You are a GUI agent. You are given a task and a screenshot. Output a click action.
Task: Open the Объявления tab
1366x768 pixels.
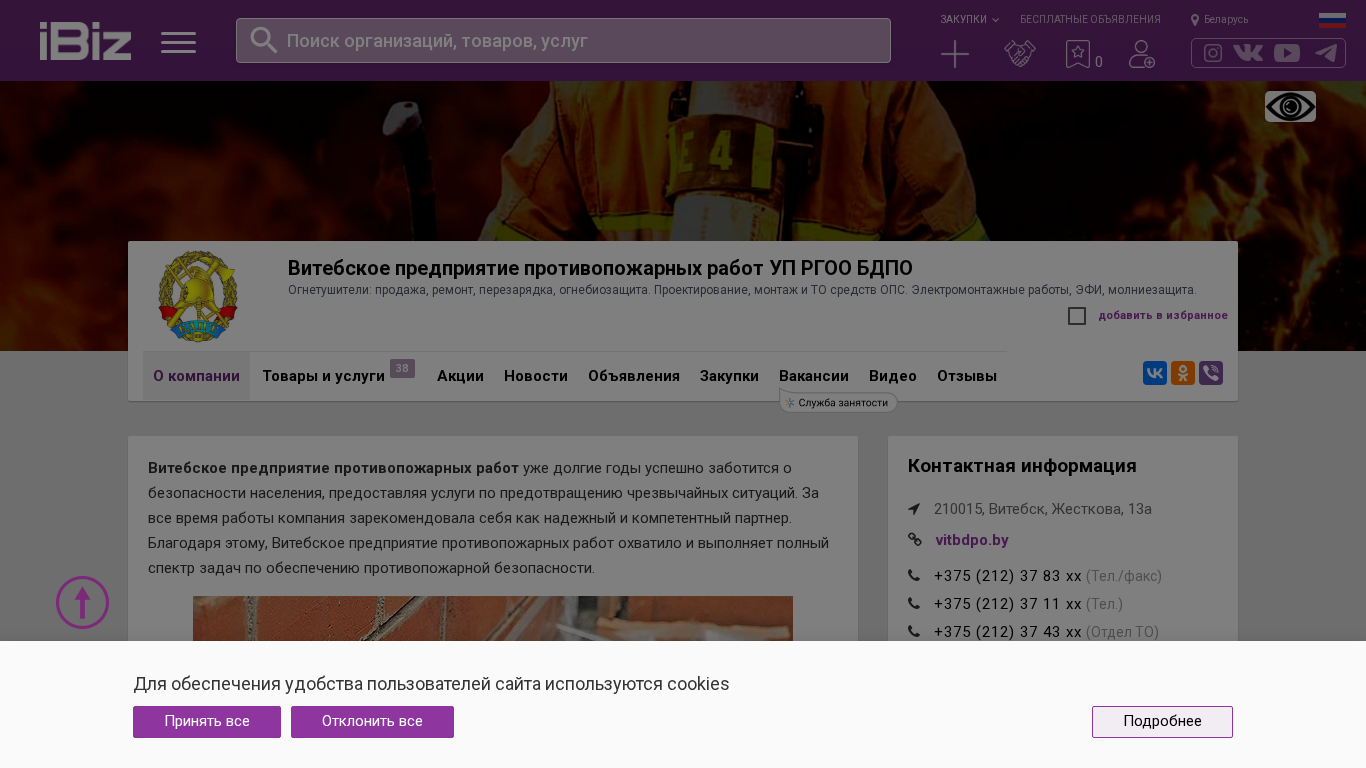click(x=634, y=376)
